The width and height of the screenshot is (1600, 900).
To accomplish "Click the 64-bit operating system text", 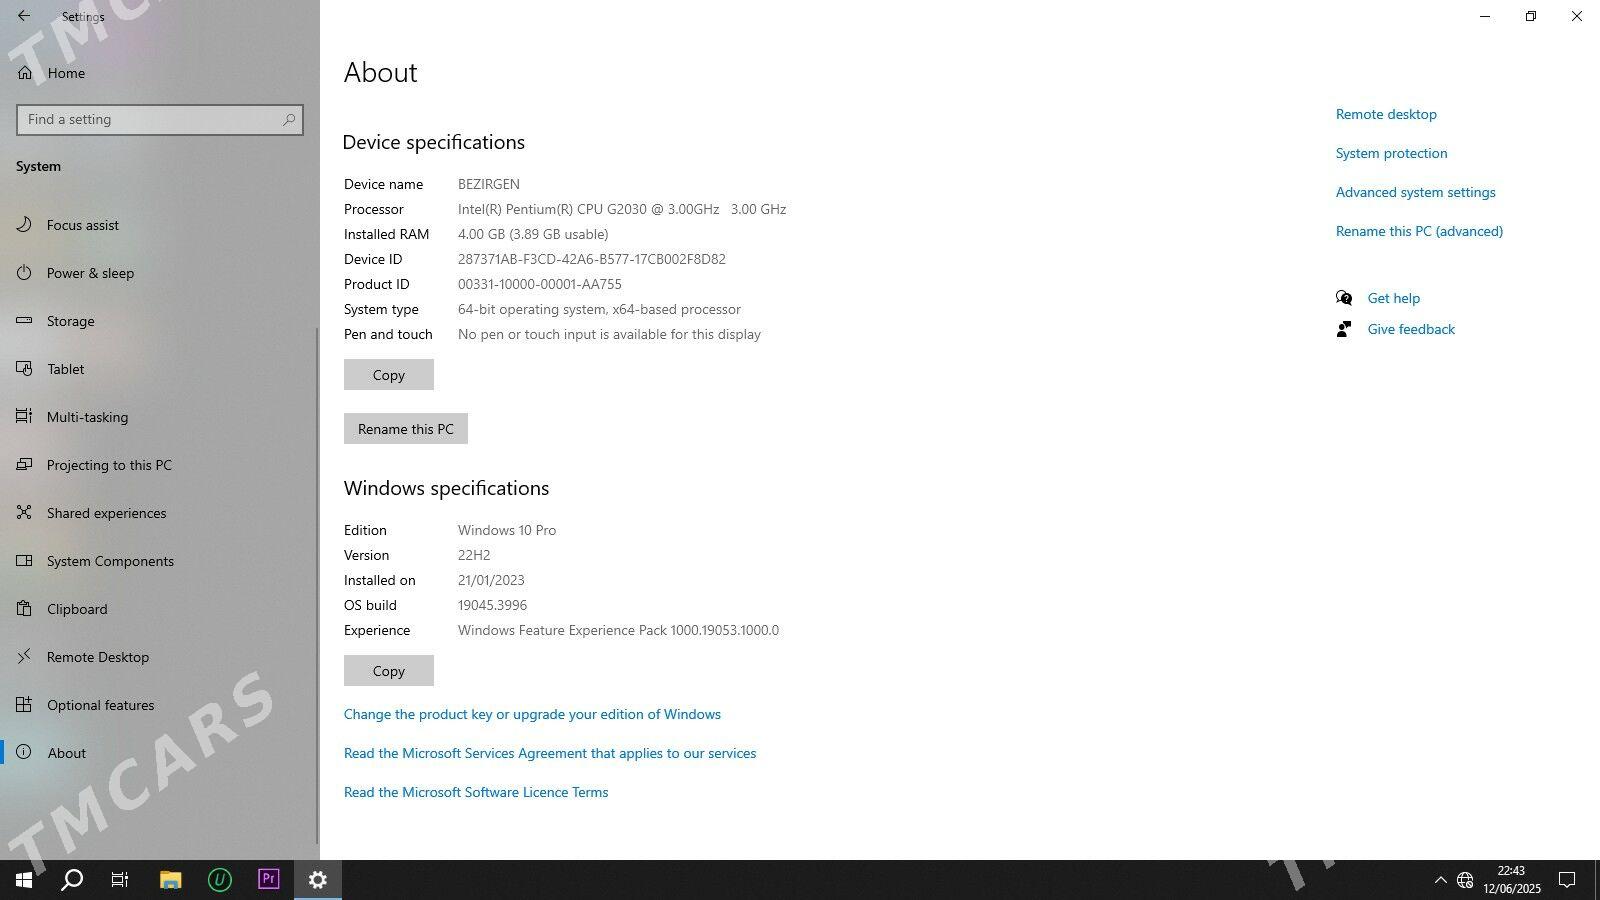I will click(x=599, y=309).
